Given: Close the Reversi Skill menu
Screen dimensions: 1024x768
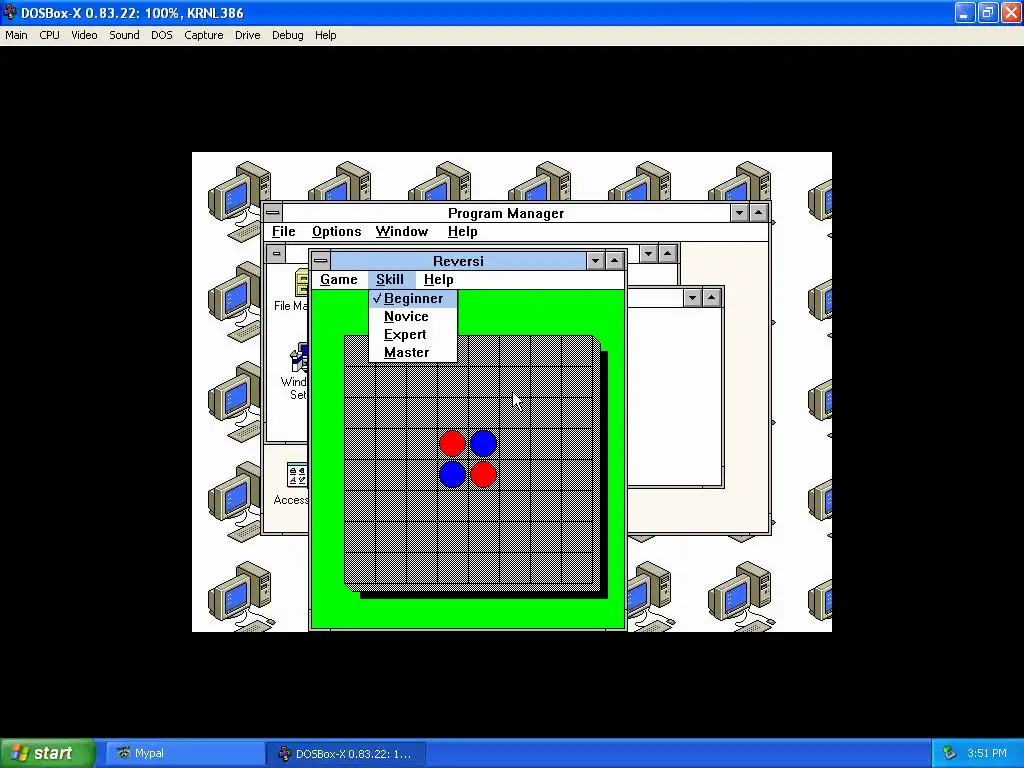Looking at the screenshot, I should [390, 280].
